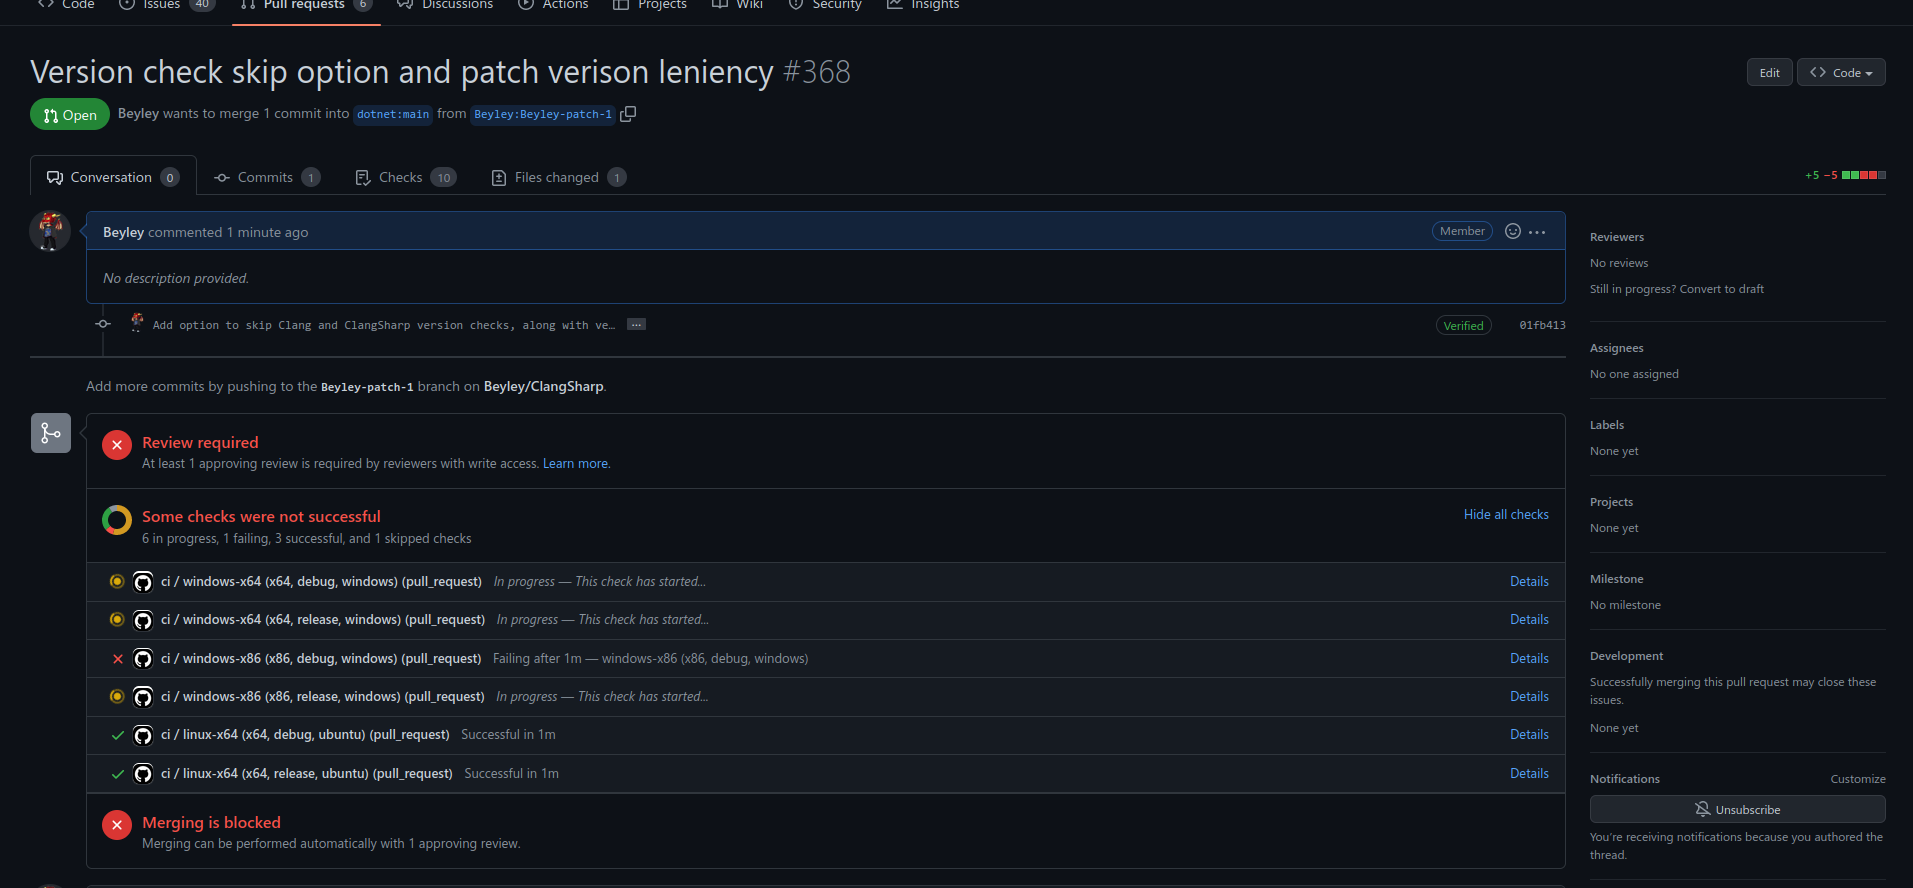Open the repository Discussions tab
The width and height of the screenshot is (1913, 888).
point(445,5)
